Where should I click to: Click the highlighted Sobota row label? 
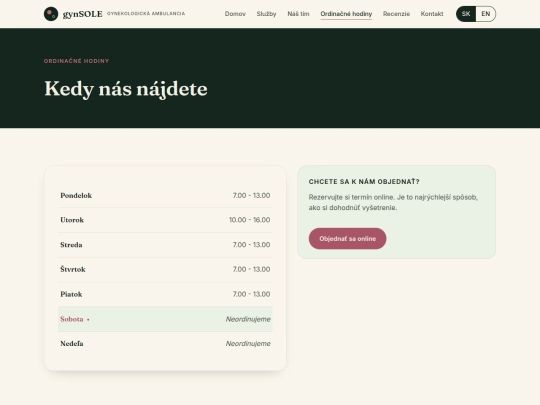click(x=72, y=319)
